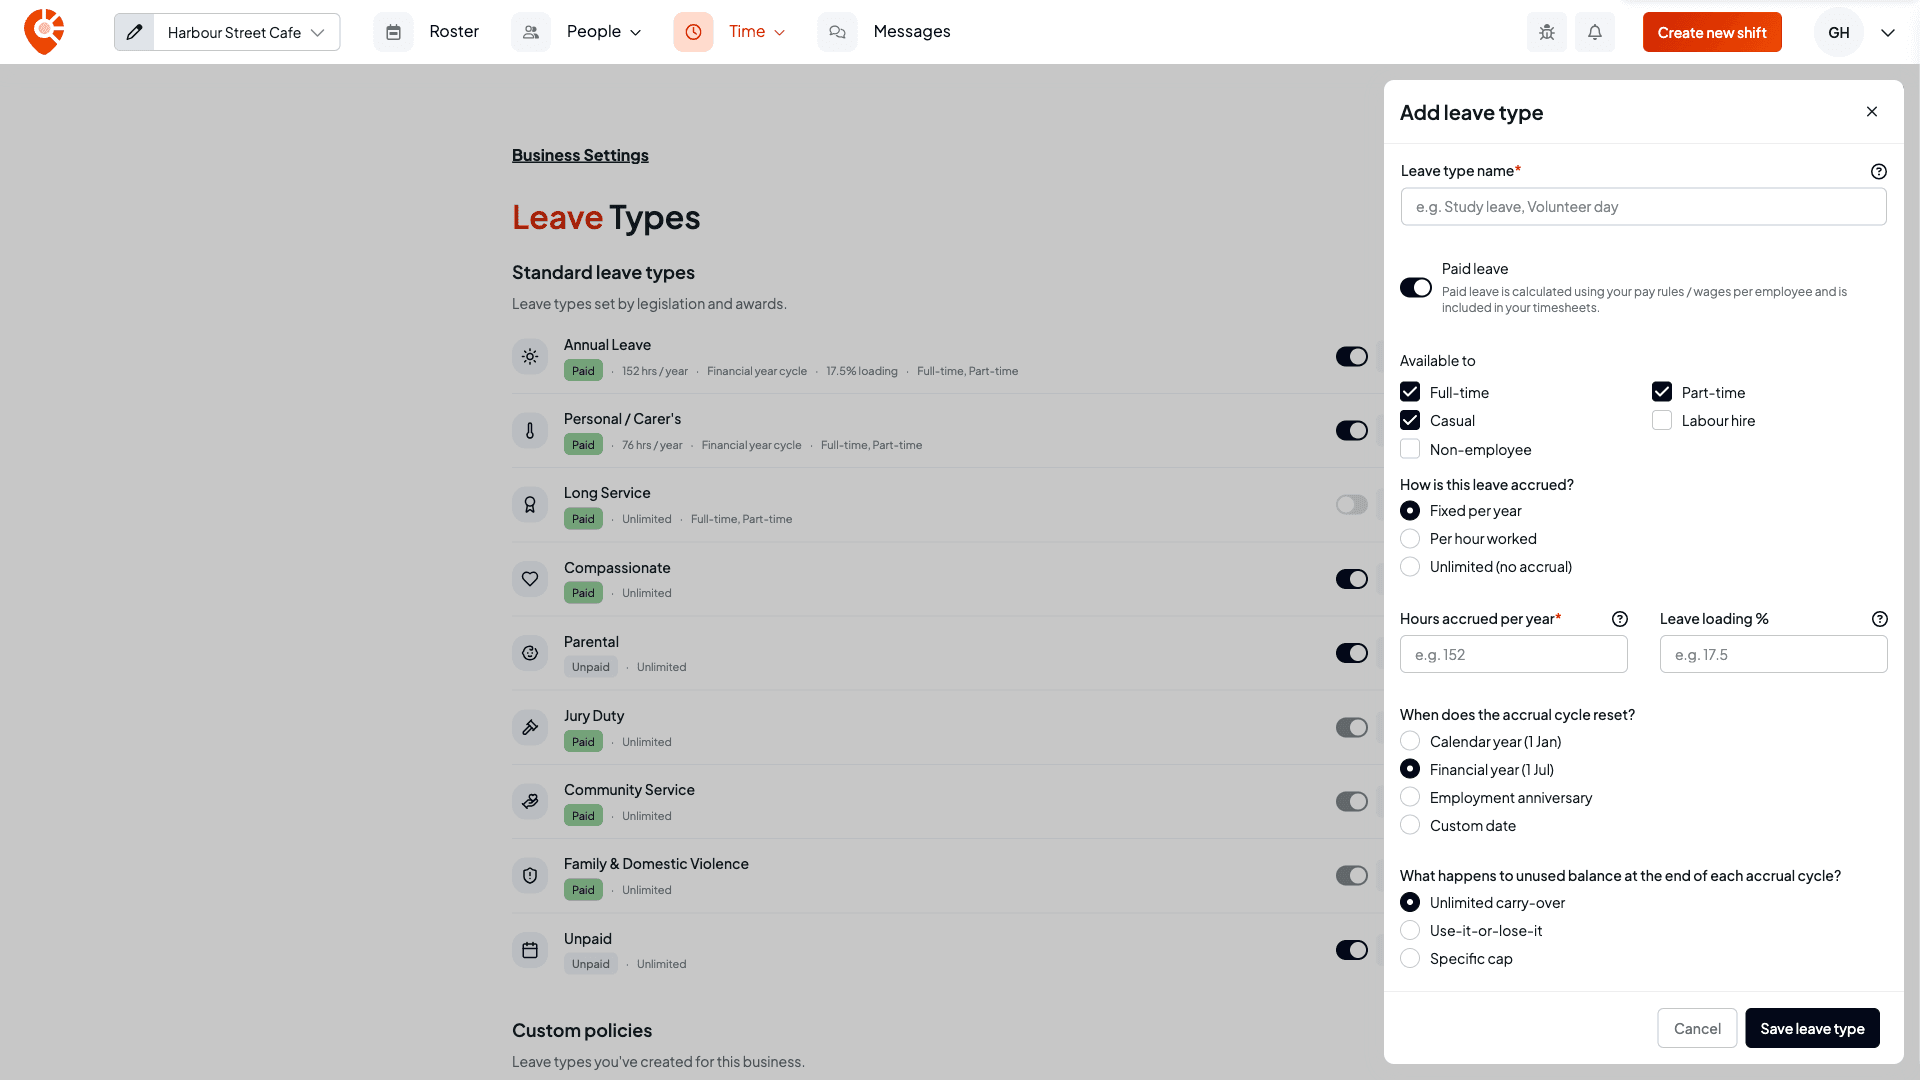Click the Leave loading % field
Screen dimensions: 1920x1080
point(1774,655)
